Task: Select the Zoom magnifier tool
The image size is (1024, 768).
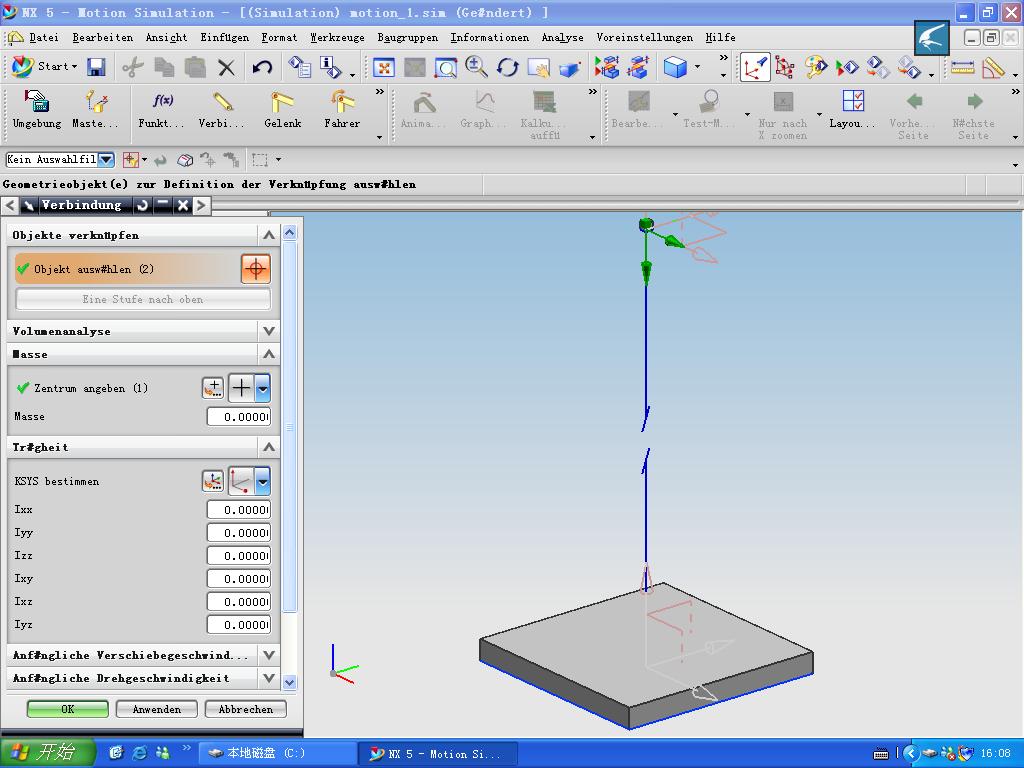Action: coord(476,67)
